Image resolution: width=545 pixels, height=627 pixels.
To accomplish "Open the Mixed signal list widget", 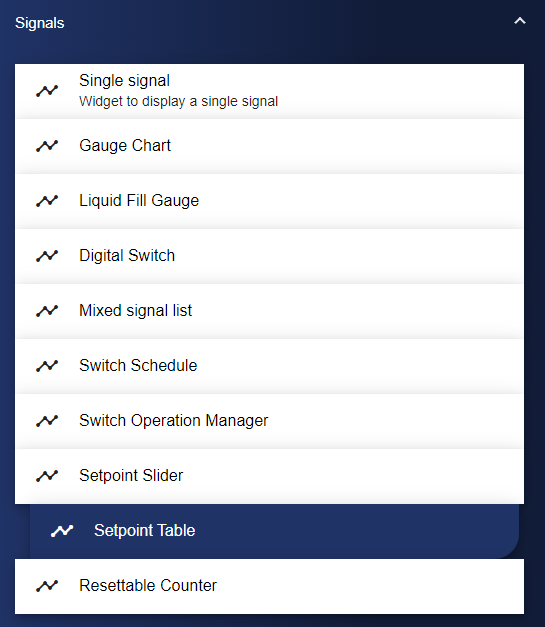I will point(269,311).
